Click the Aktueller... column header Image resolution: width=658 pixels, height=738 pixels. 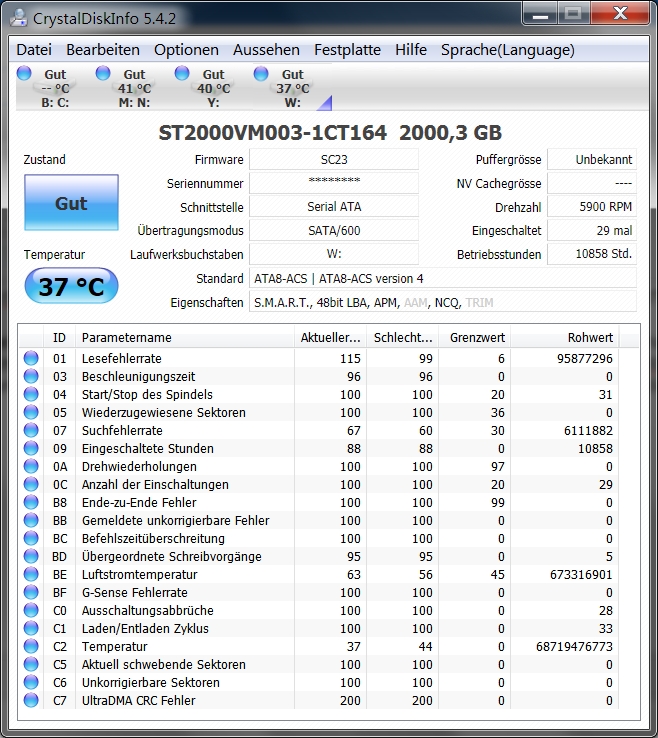point(331,337)
